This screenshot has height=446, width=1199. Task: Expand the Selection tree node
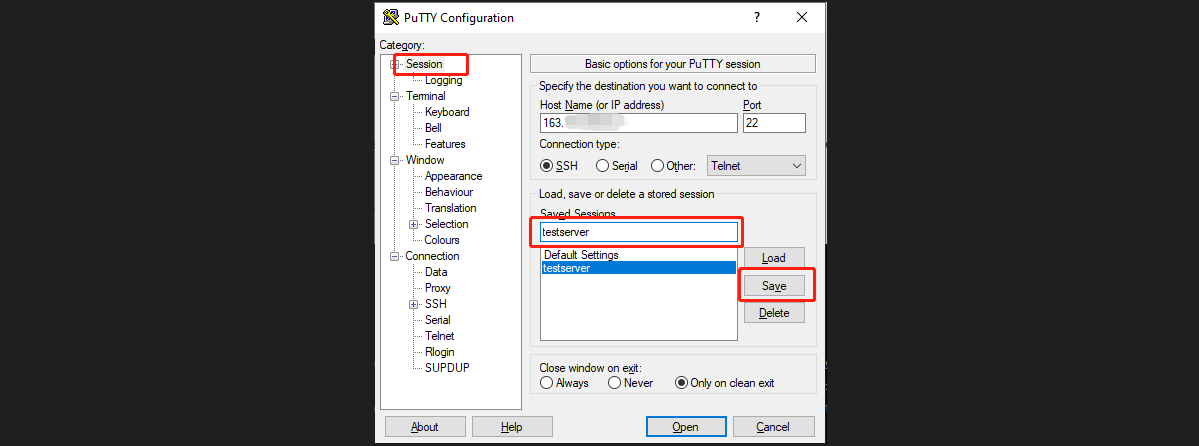(414, 224)
